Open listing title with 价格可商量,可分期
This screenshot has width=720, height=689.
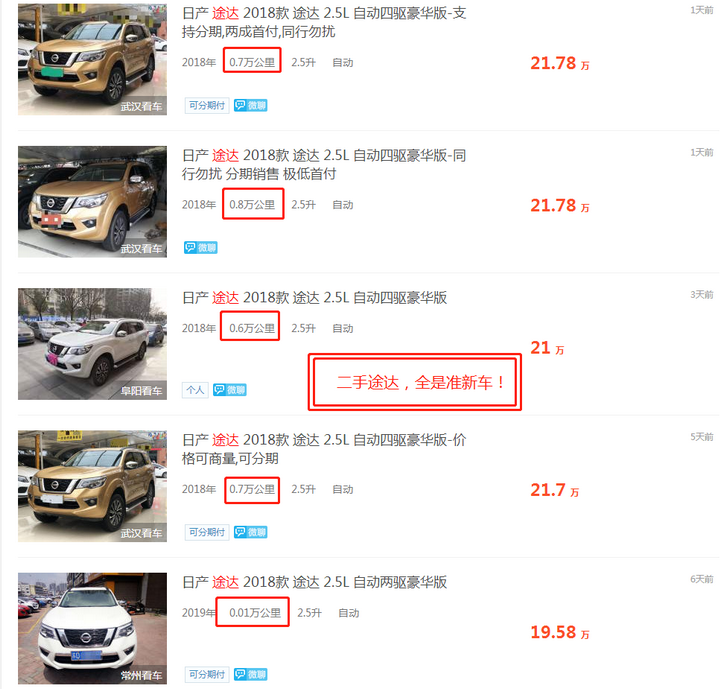click(324, 449)
